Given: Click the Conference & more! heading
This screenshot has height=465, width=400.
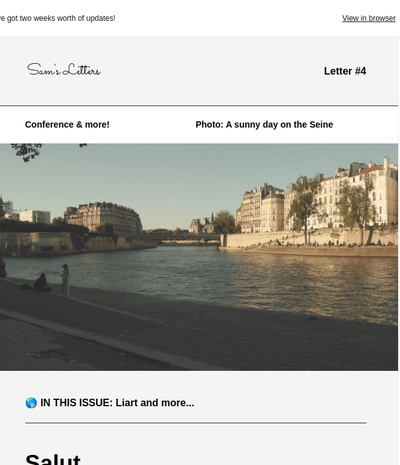Looking at the screenshot, I should click(x=67, y=124).
